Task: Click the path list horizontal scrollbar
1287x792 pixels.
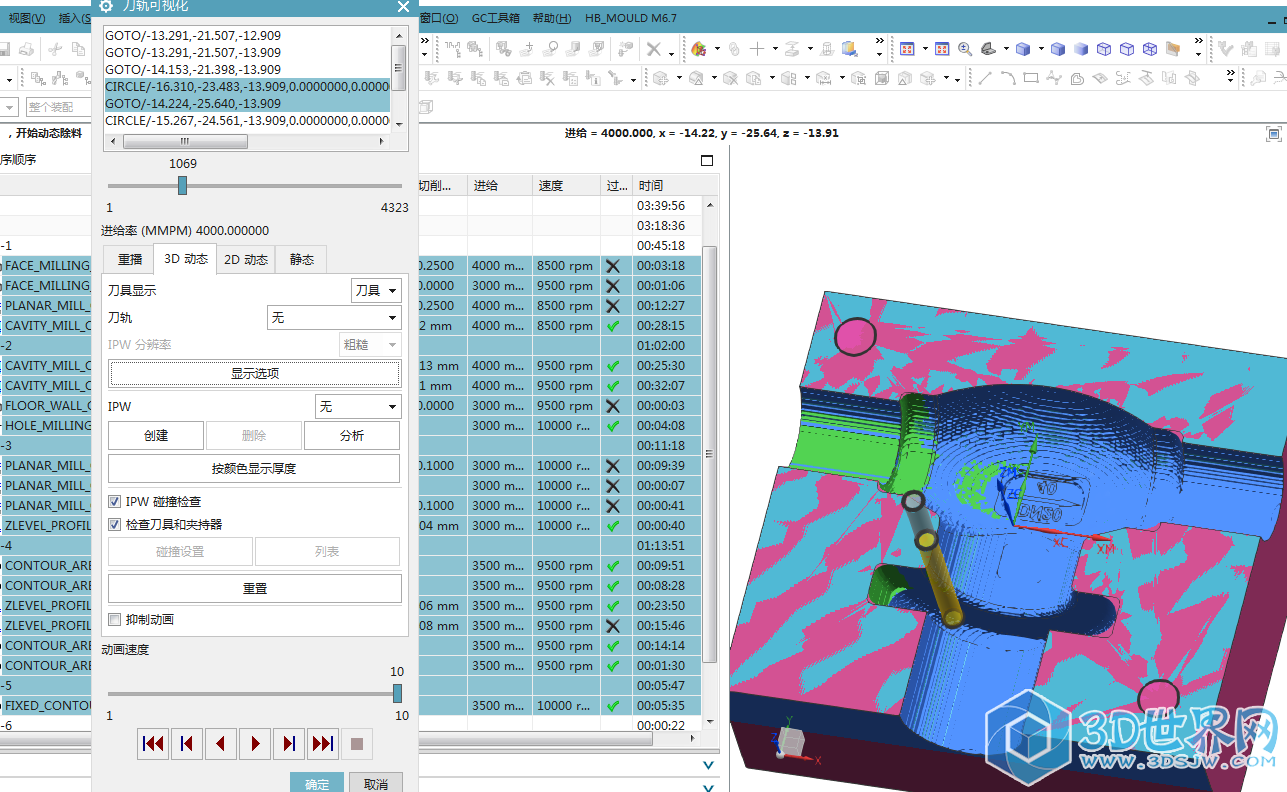Action: pyautogui.click(x=185, y=142)
